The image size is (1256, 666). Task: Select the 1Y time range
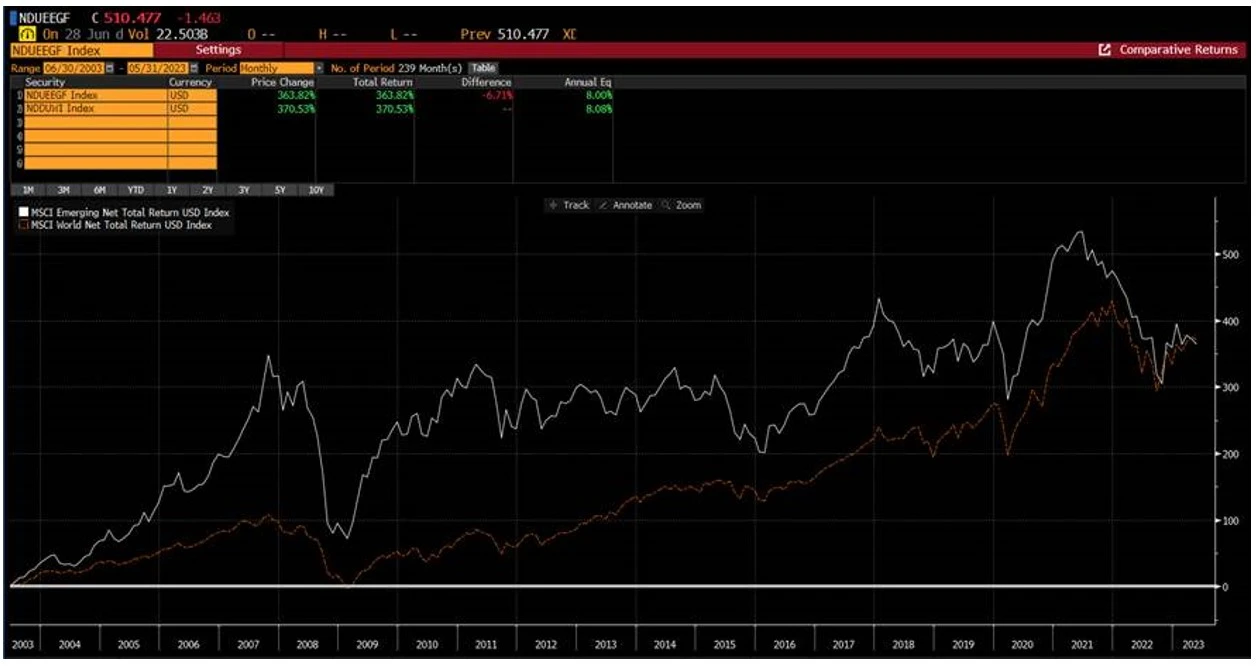171,189
